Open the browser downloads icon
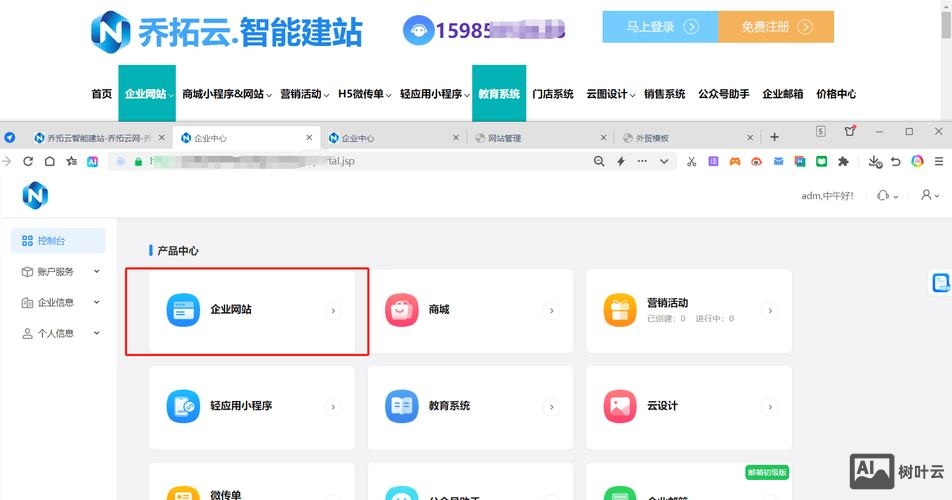 (874, 161)
